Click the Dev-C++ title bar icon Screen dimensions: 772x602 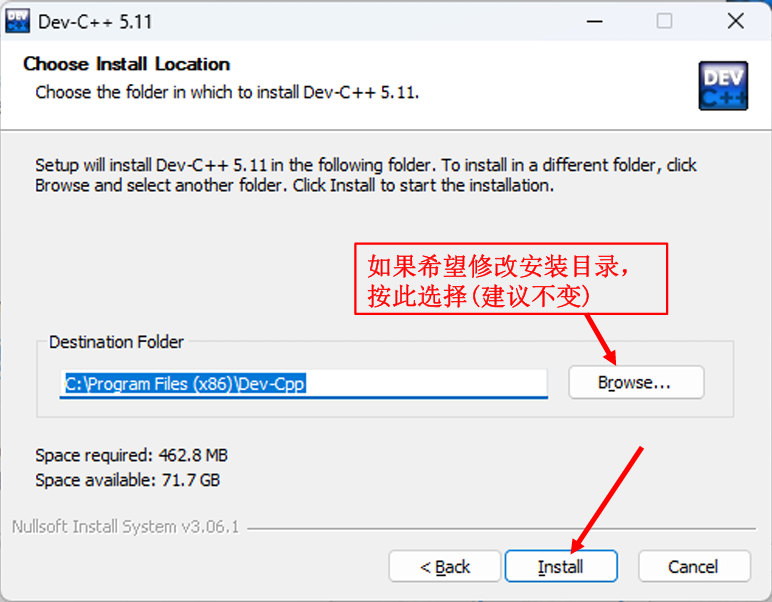[x=18, y=21]
